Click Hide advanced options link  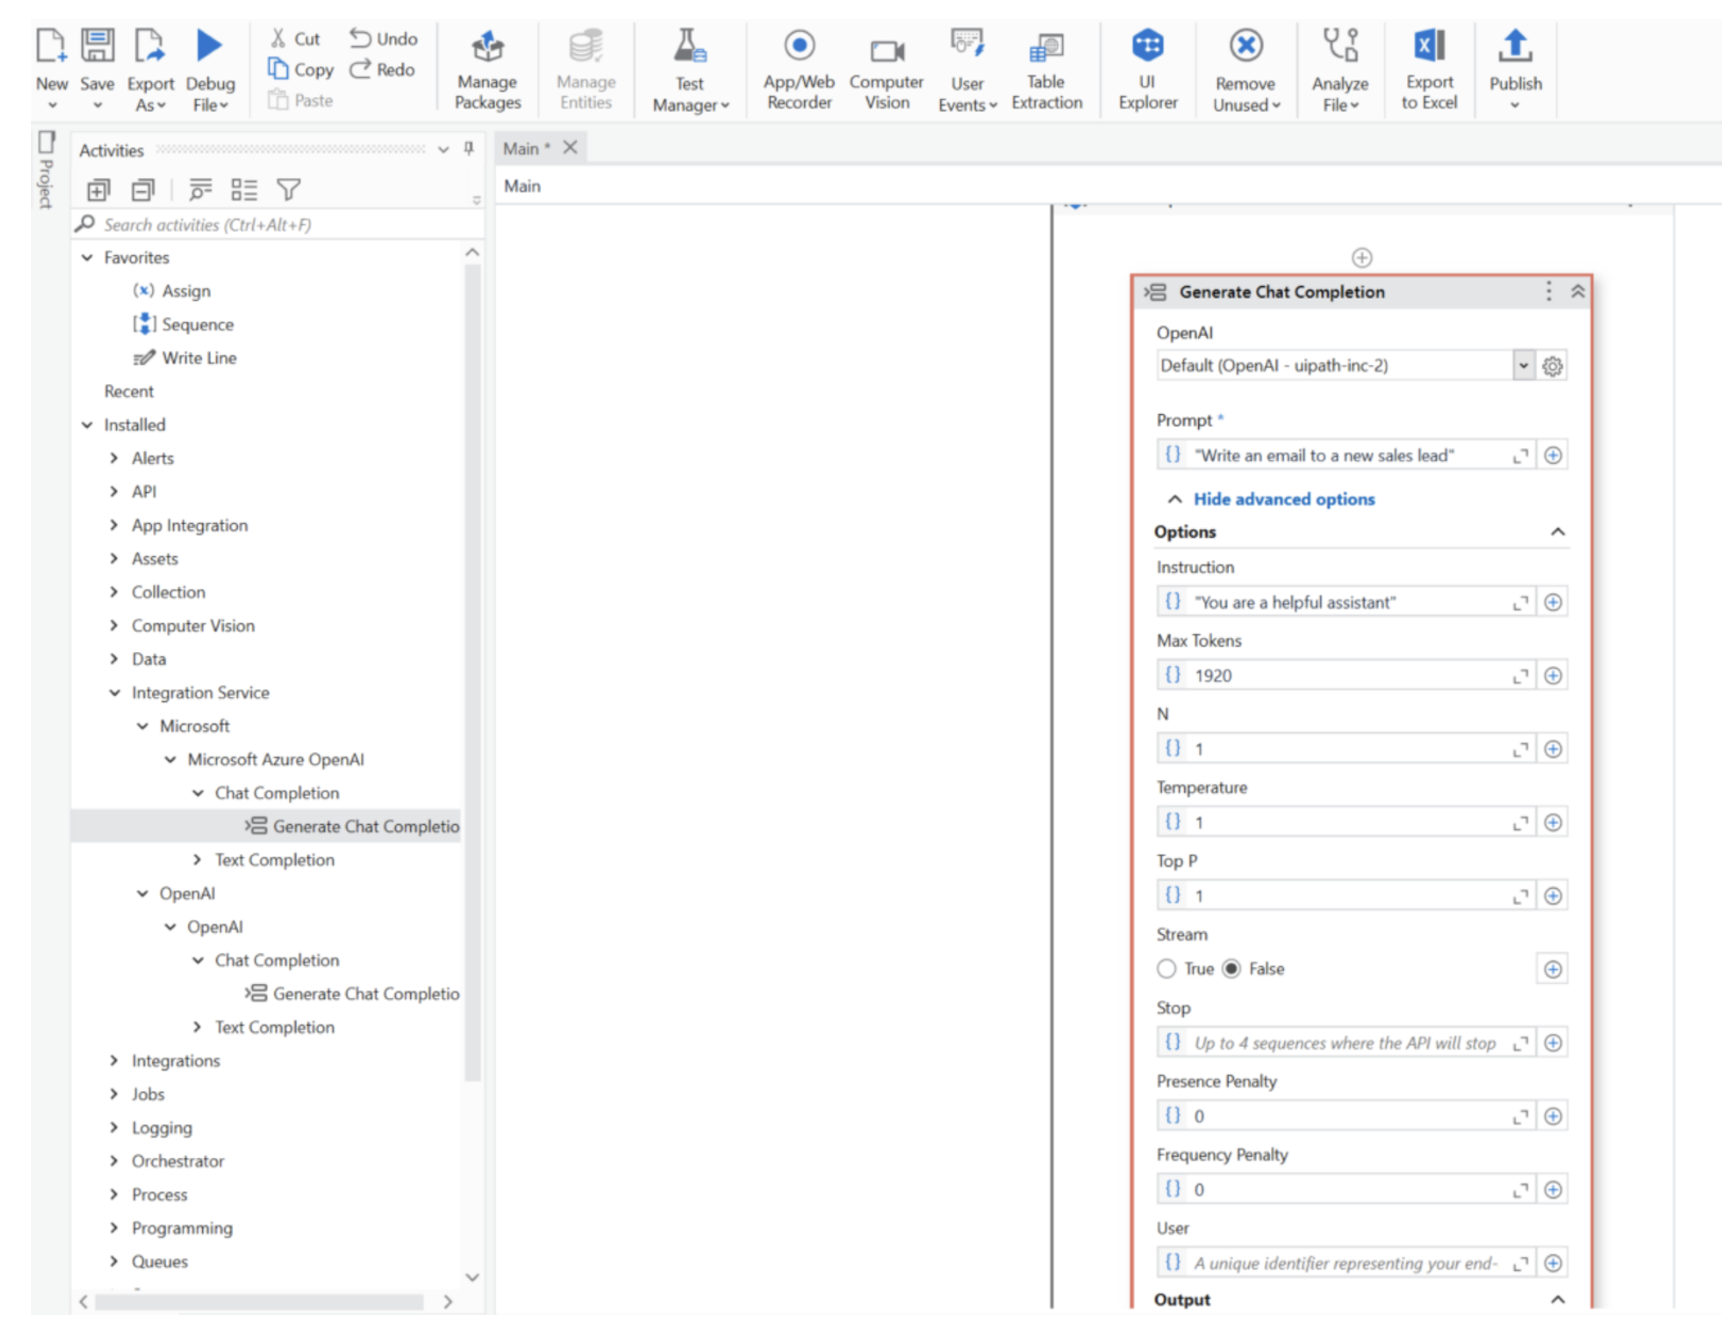1283,499
